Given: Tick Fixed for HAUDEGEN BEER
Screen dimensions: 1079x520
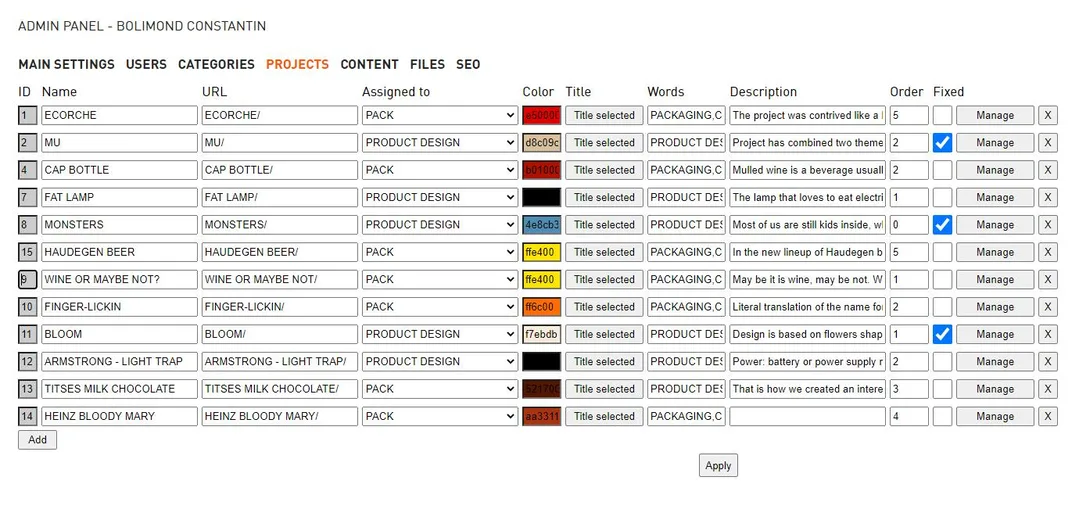Looking at the screenshot, I should click(x=943, y=252).
